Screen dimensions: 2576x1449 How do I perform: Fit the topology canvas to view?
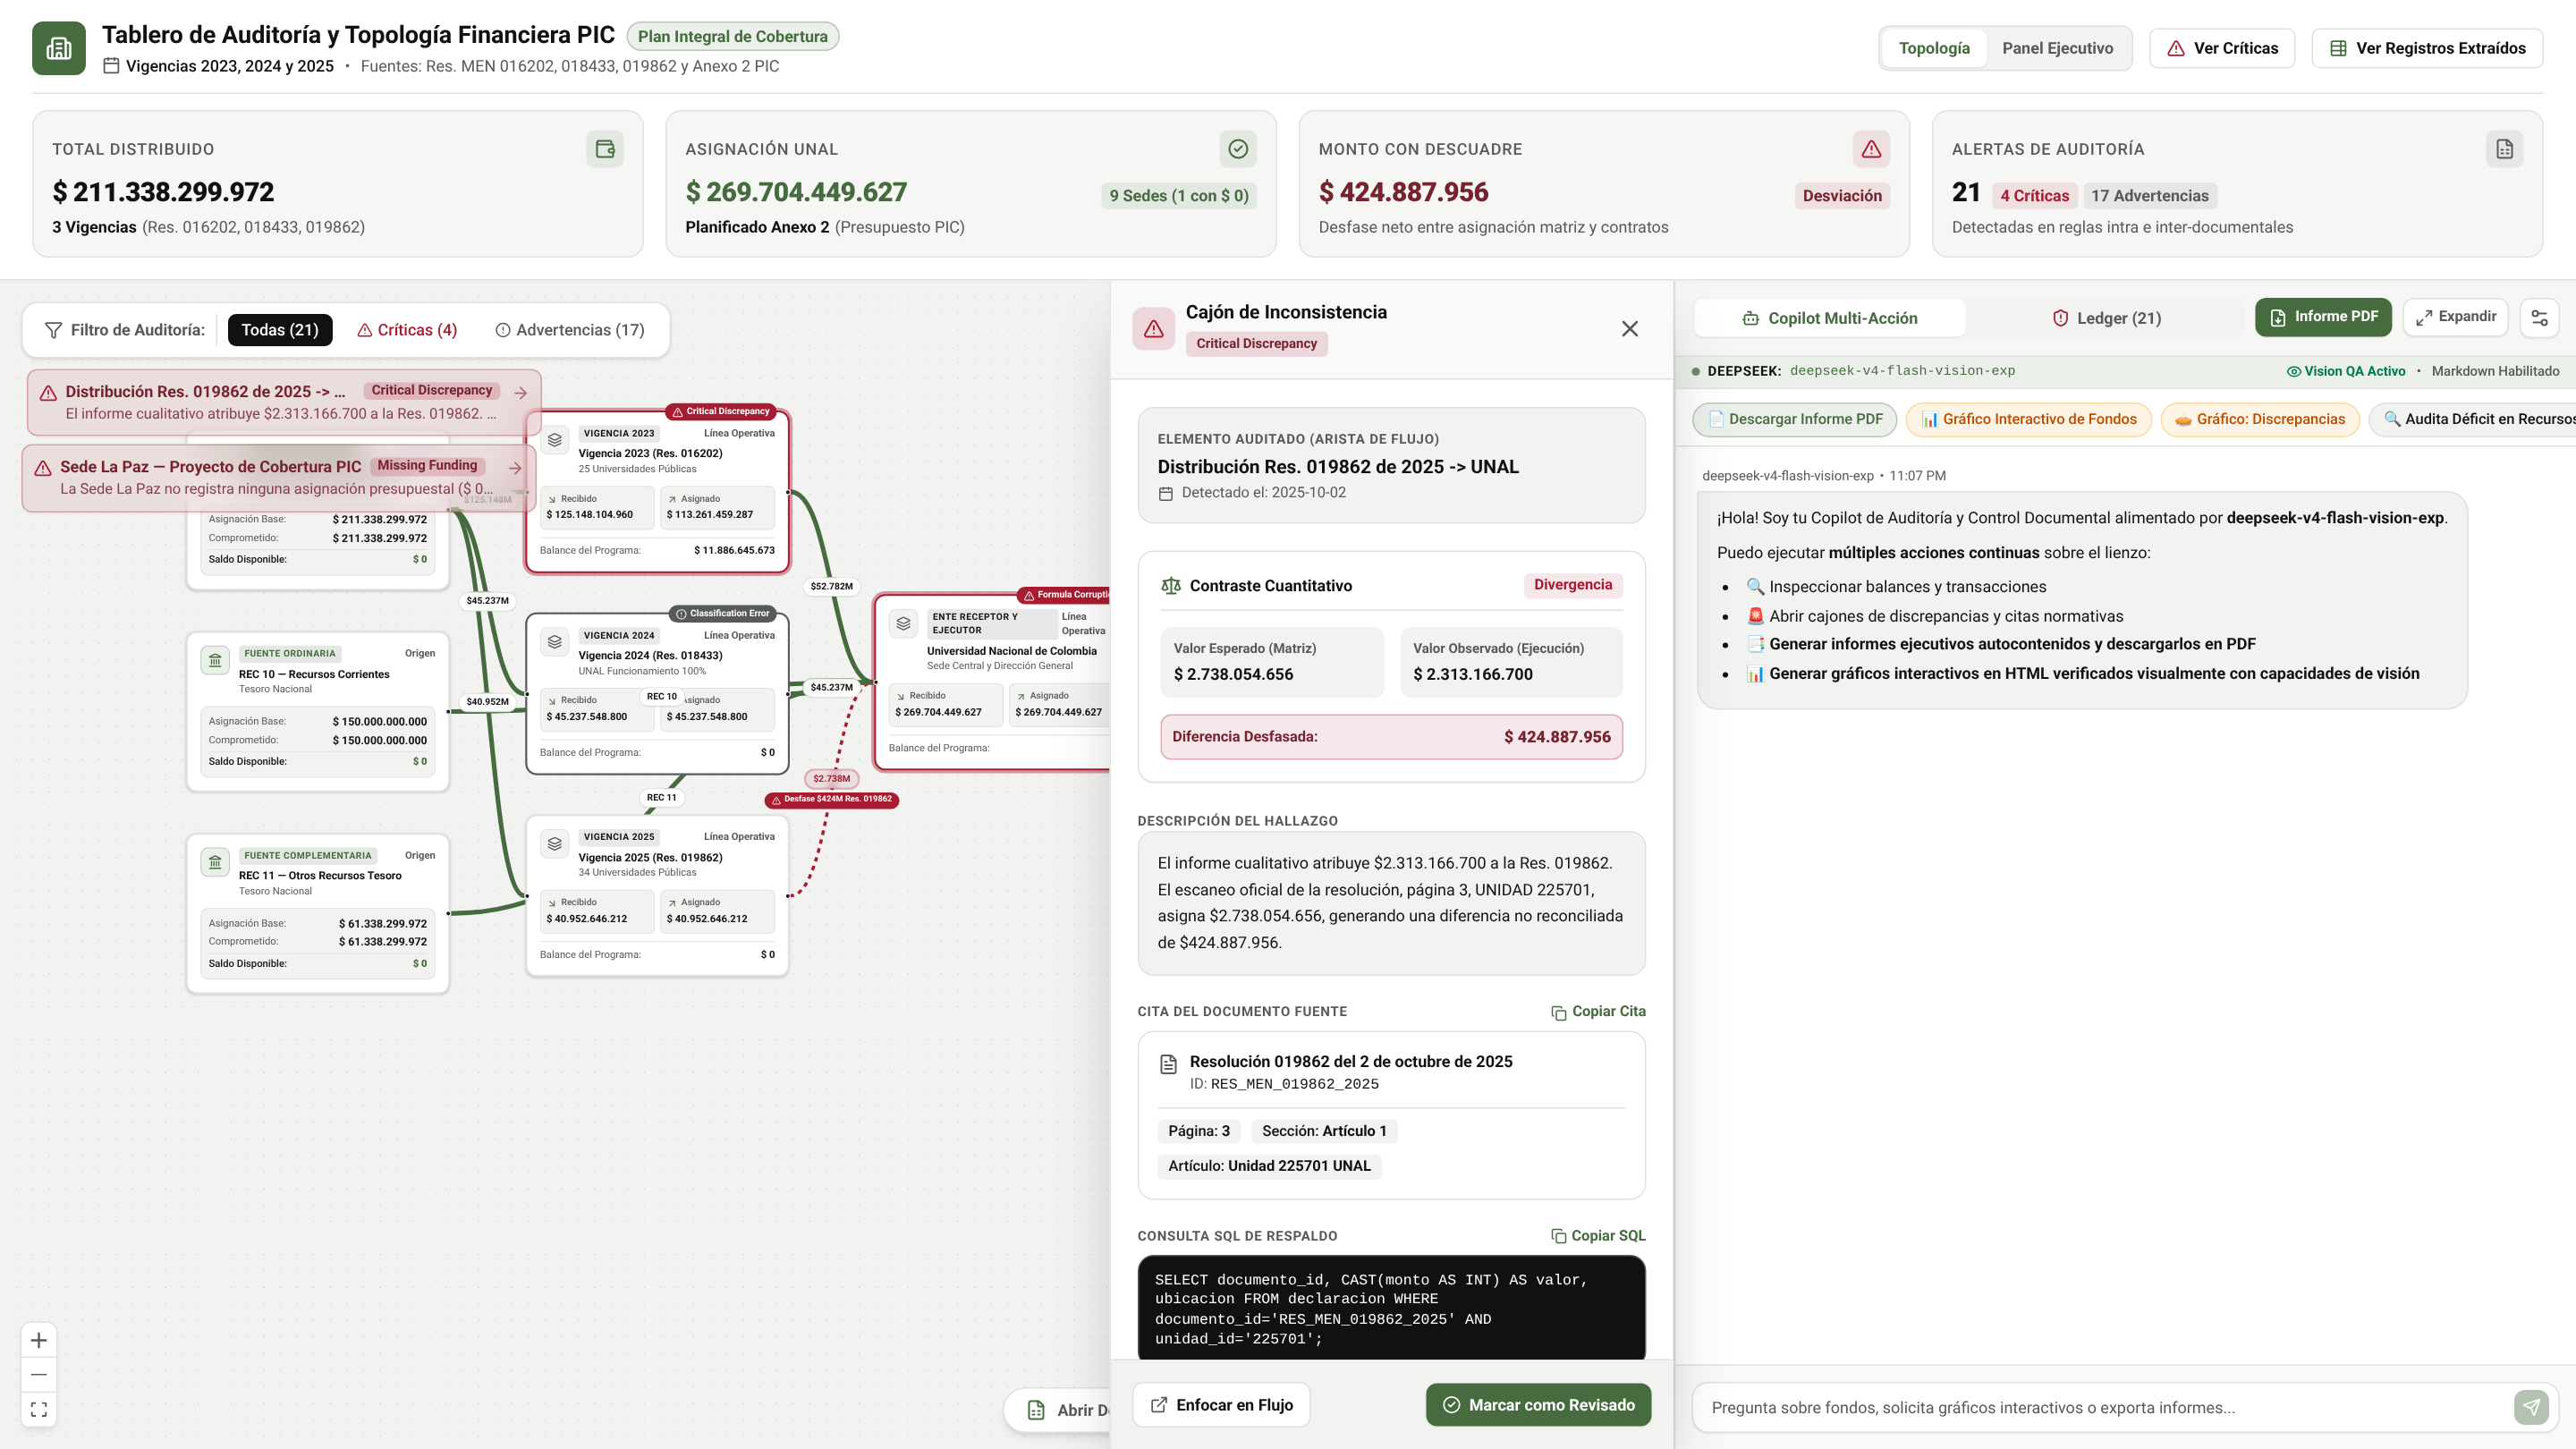pos(39,1409)
